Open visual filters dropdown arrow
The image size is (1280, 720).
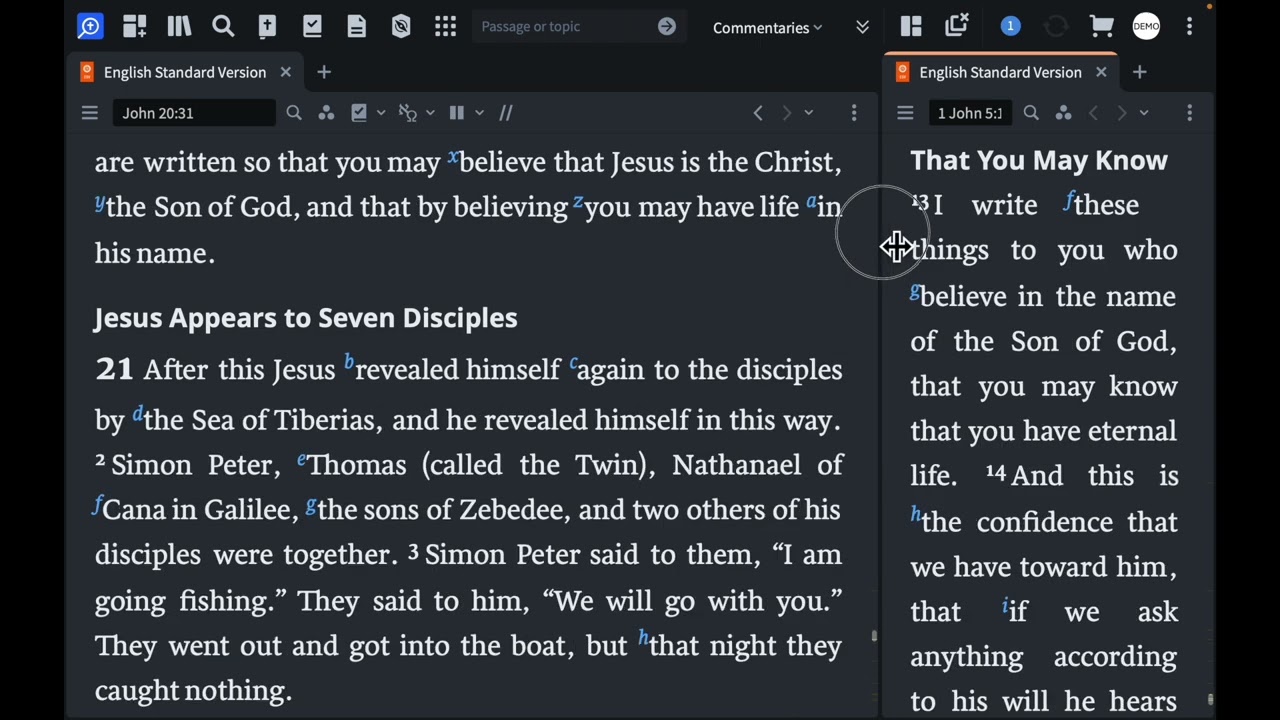(x=381, y=113)
